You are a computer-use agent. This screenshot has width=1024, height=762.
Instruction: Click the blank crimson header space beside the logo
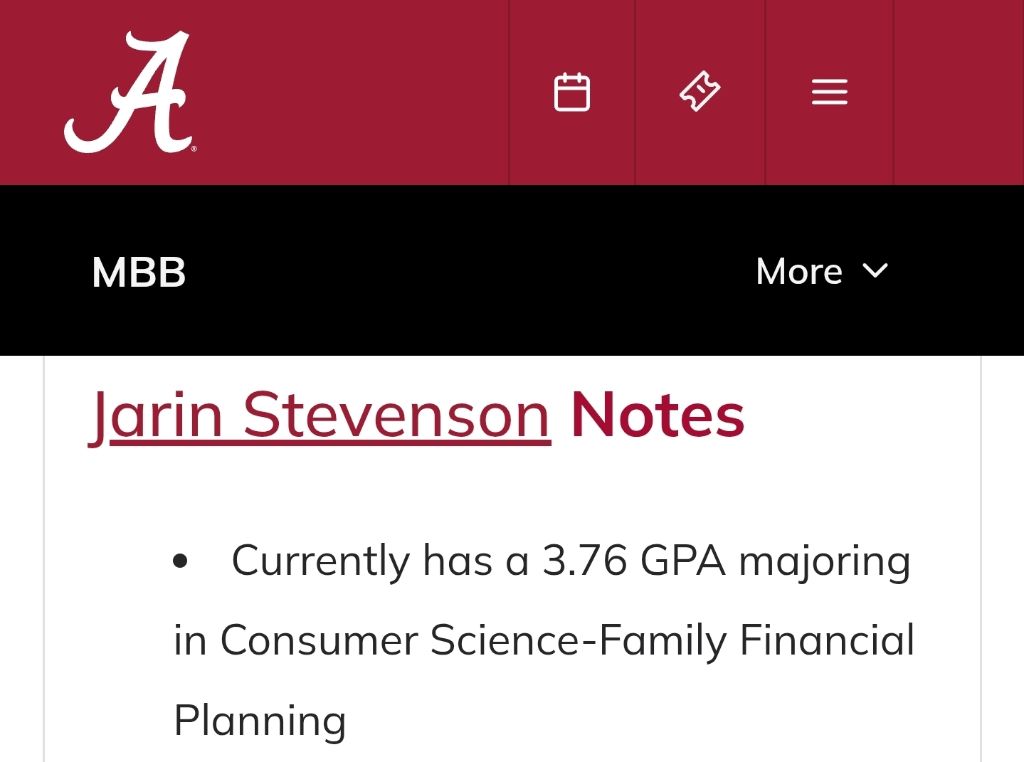tap(353, 92)
